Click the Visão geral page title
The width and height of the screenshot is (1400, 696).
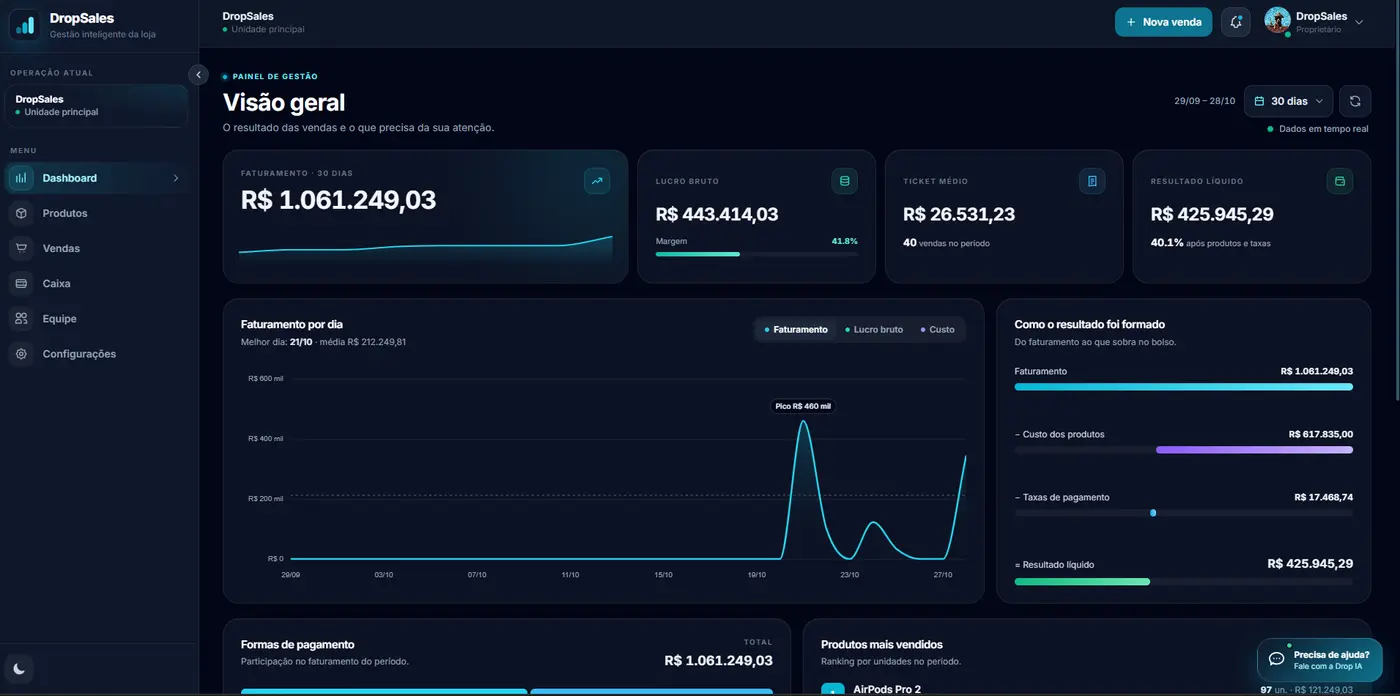(x=284, y=102)
